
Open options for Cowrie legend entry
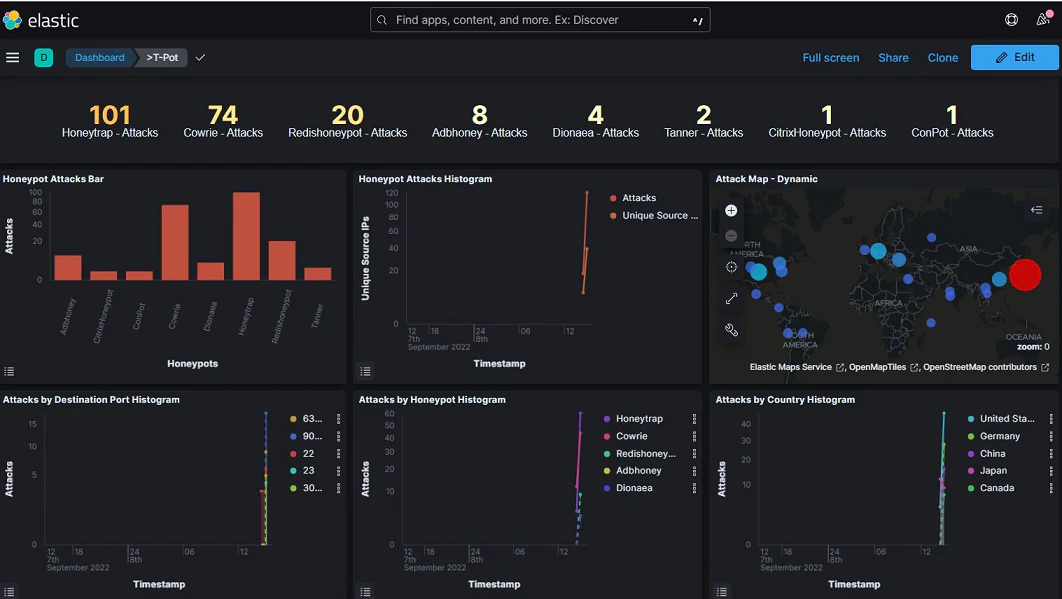(694, 436)
